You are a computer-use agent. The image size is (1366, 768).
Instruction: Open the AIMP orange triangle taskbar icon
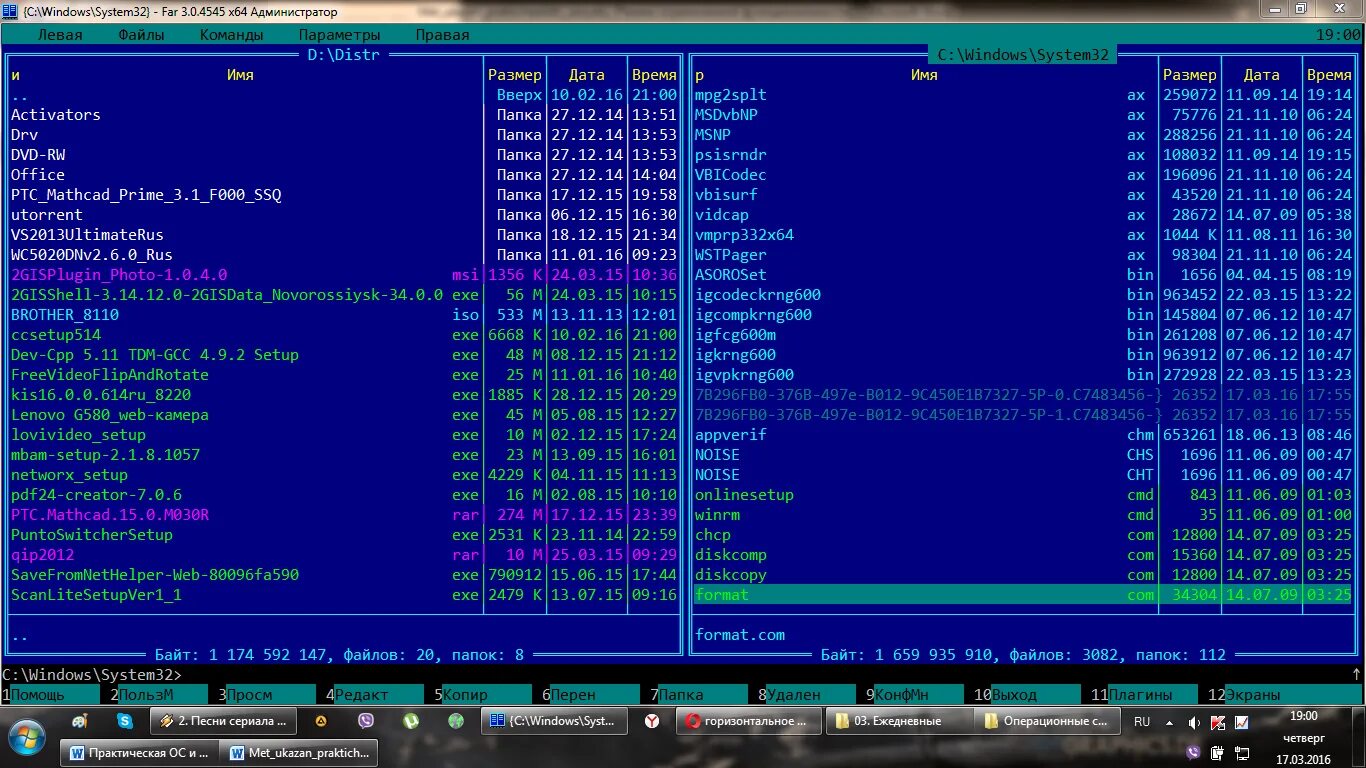point(321,720)
